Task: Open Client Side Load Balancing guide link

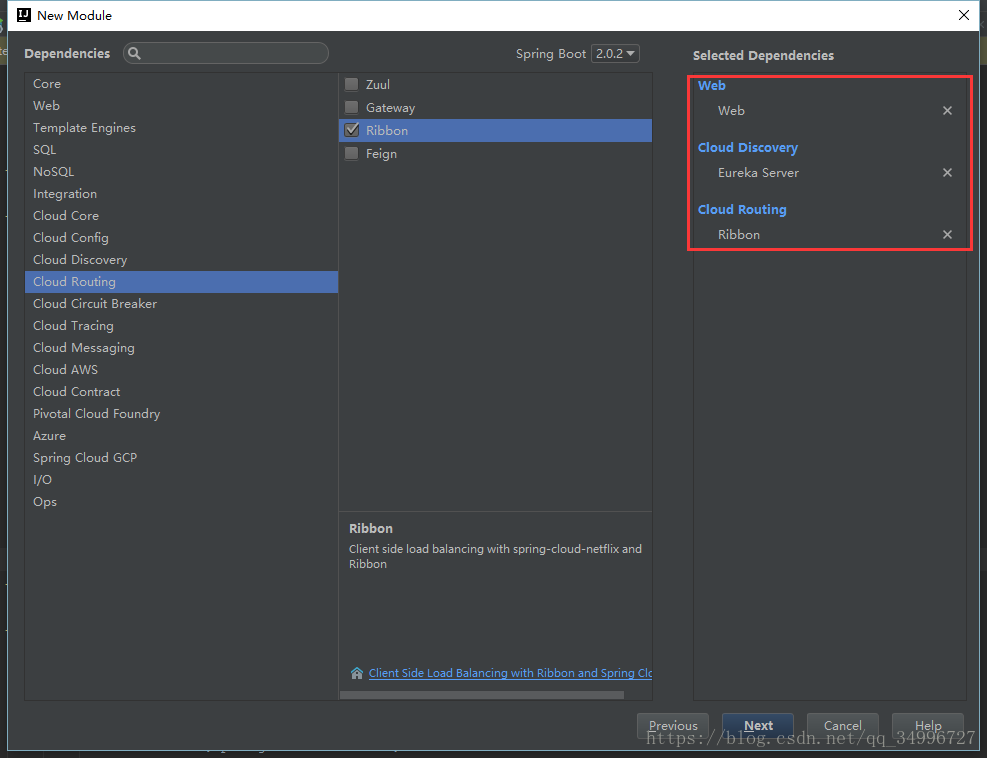Action: pyautogui.click(x=510, y=673)
